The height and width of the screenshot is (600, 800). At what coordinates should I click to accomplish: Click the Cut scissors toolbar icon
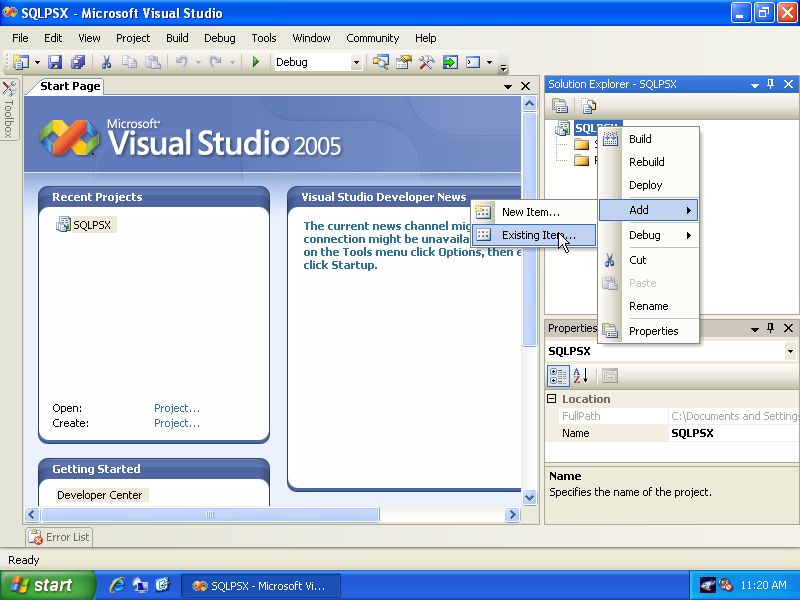[x=106, y=62]
